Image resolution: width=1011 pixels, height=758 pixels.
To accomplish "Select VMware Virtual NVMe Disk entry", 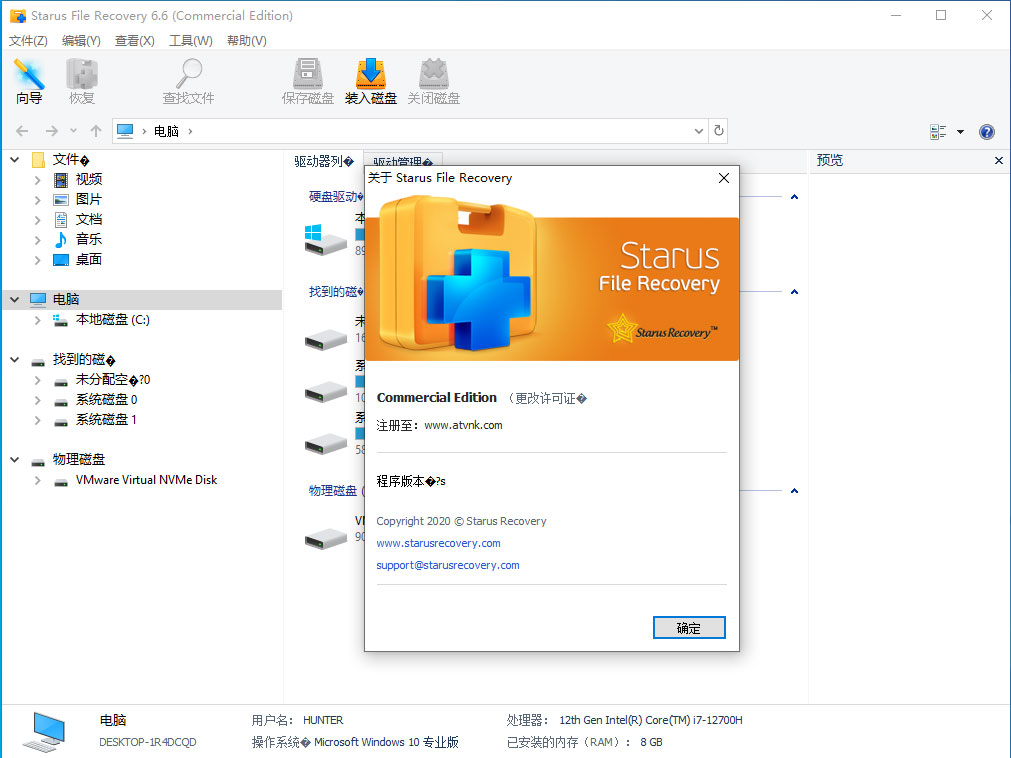I will coord(146,480).
